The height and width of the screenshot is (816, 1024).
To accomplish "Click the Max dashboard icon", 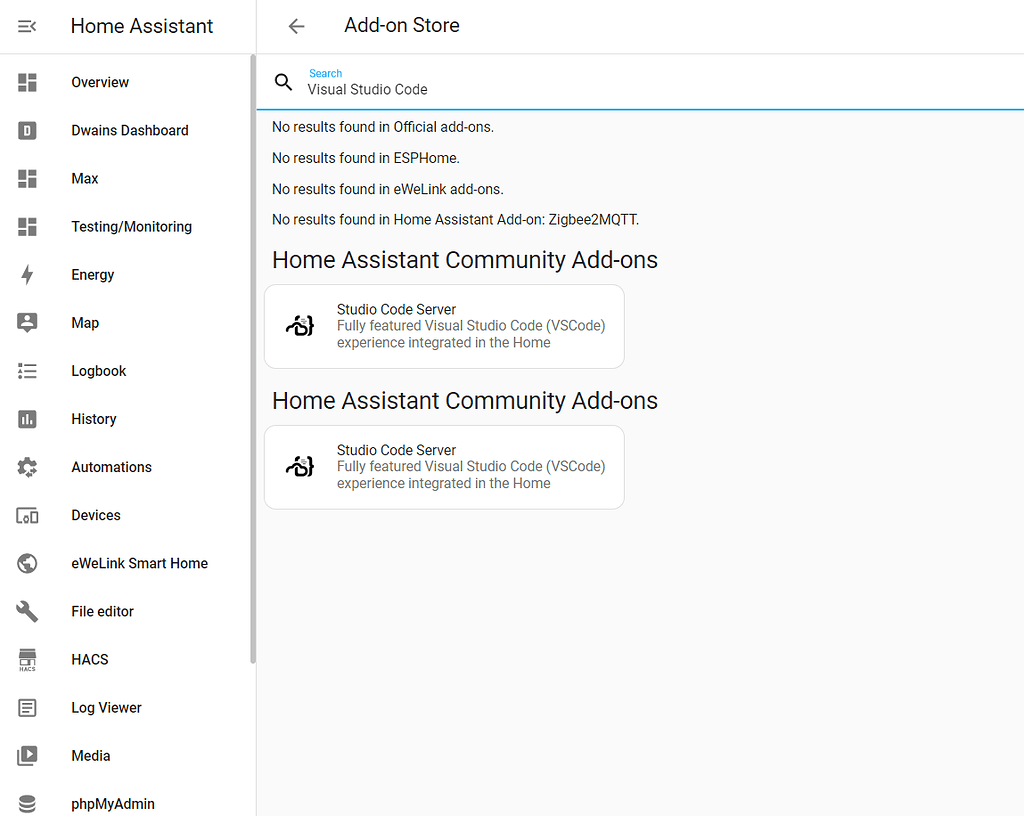I will 27,179.
